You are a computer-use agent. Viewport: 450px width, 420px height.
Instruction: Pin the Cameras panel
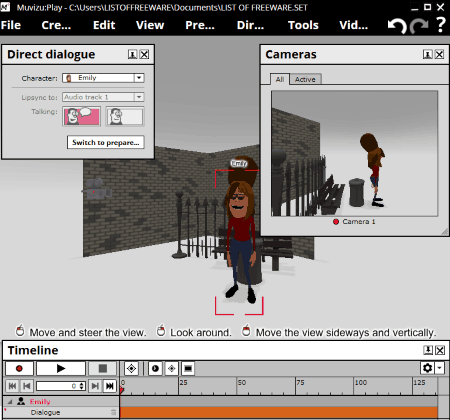428,54
